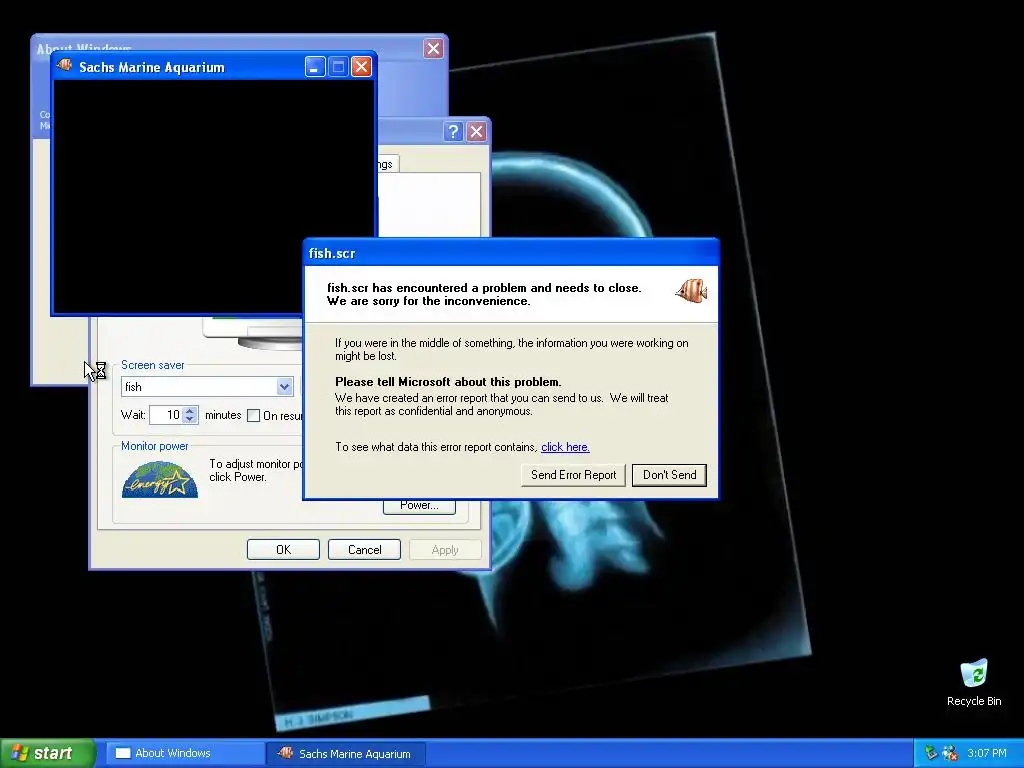
Task: Minimize the Sachs Marine Aquarium window
Action: pos(315,67)
